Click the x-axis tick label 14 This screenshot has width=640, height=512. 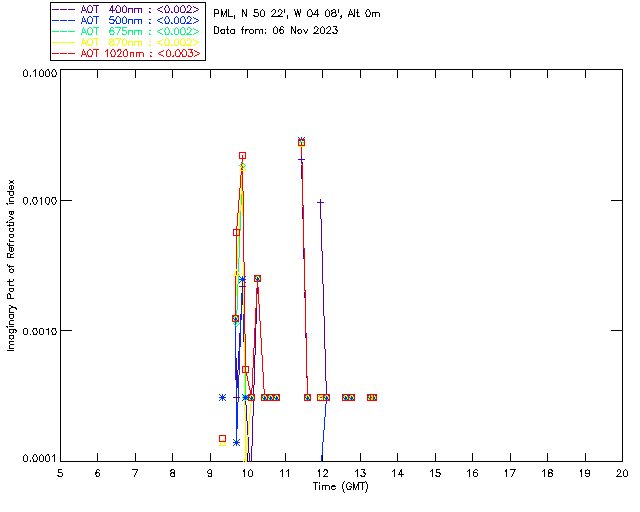[x=398, y=473]
